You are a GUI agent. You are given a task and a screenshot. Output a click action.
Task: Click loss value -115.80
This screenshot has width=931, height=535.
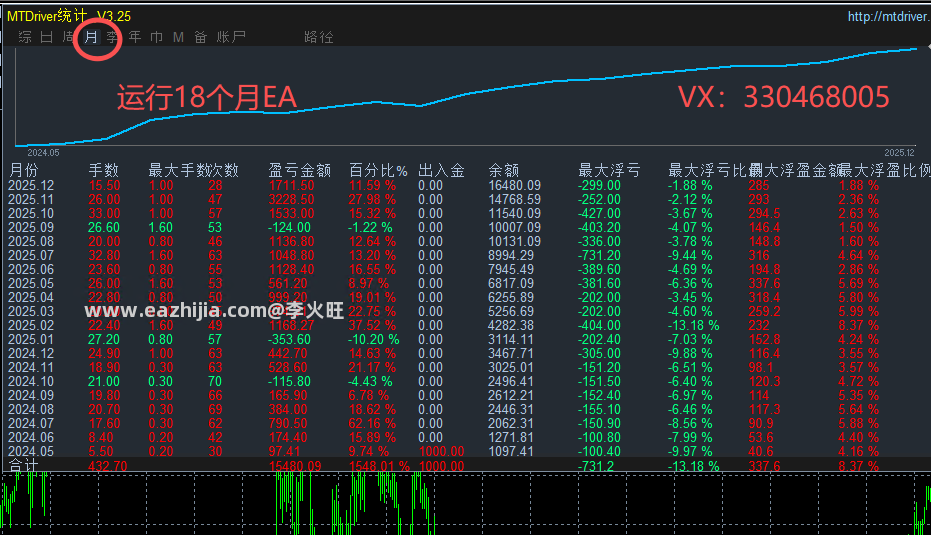tap(289, 382)
